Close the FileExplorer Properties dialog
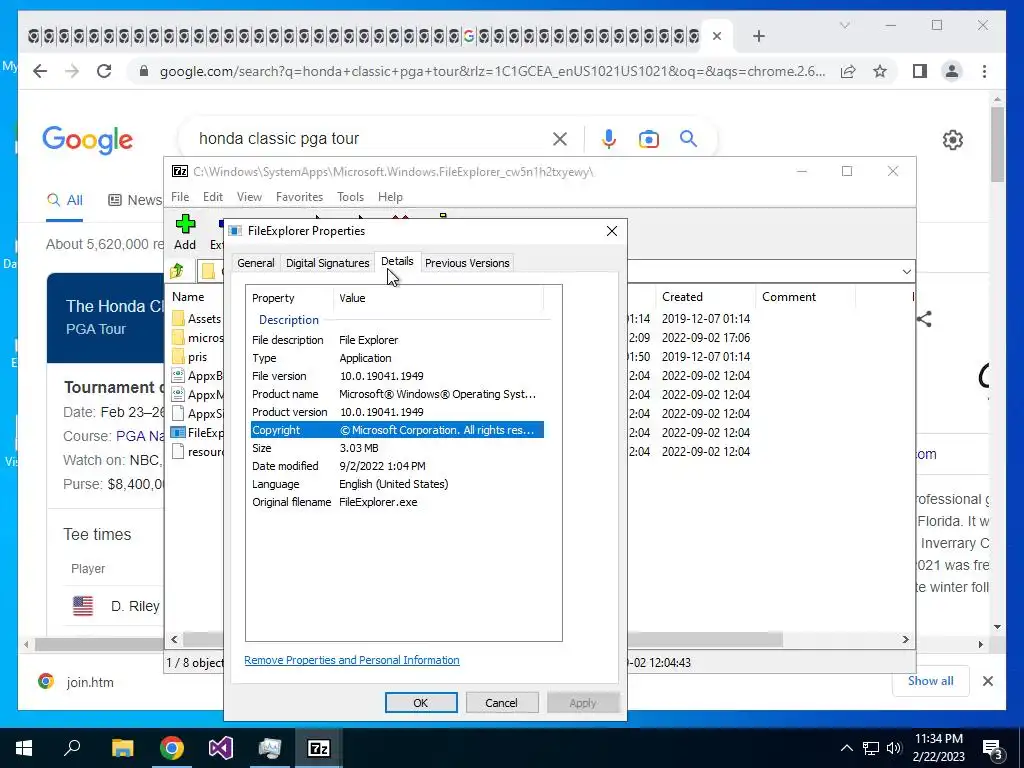Viewport: 1024px width, 768px height. (612, 231)
